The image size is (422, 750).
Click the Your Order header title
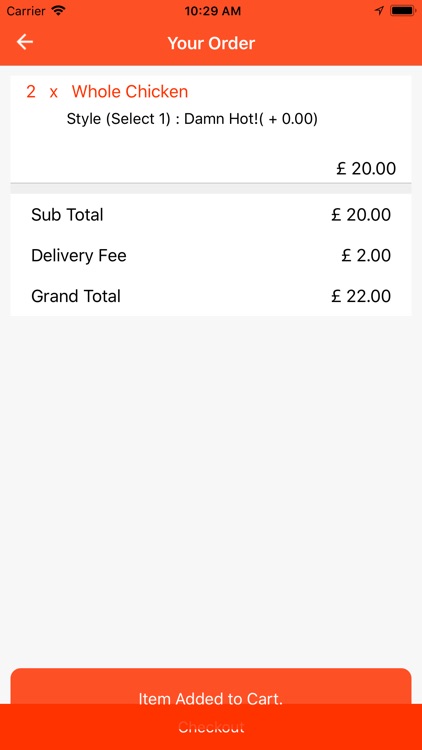211,43
